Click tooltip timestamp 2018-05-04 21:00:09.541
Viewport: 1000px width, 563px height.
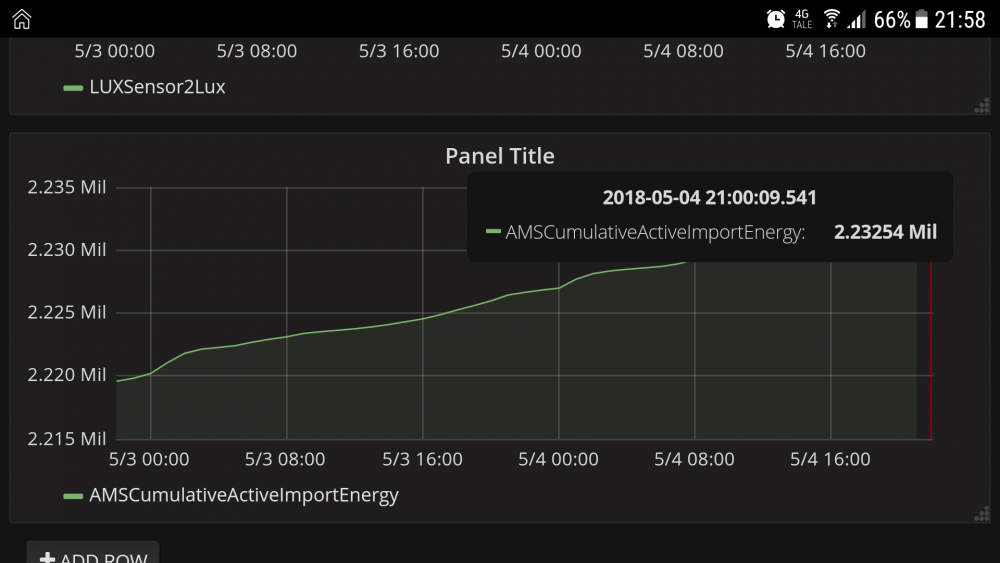tap(709, 198)
